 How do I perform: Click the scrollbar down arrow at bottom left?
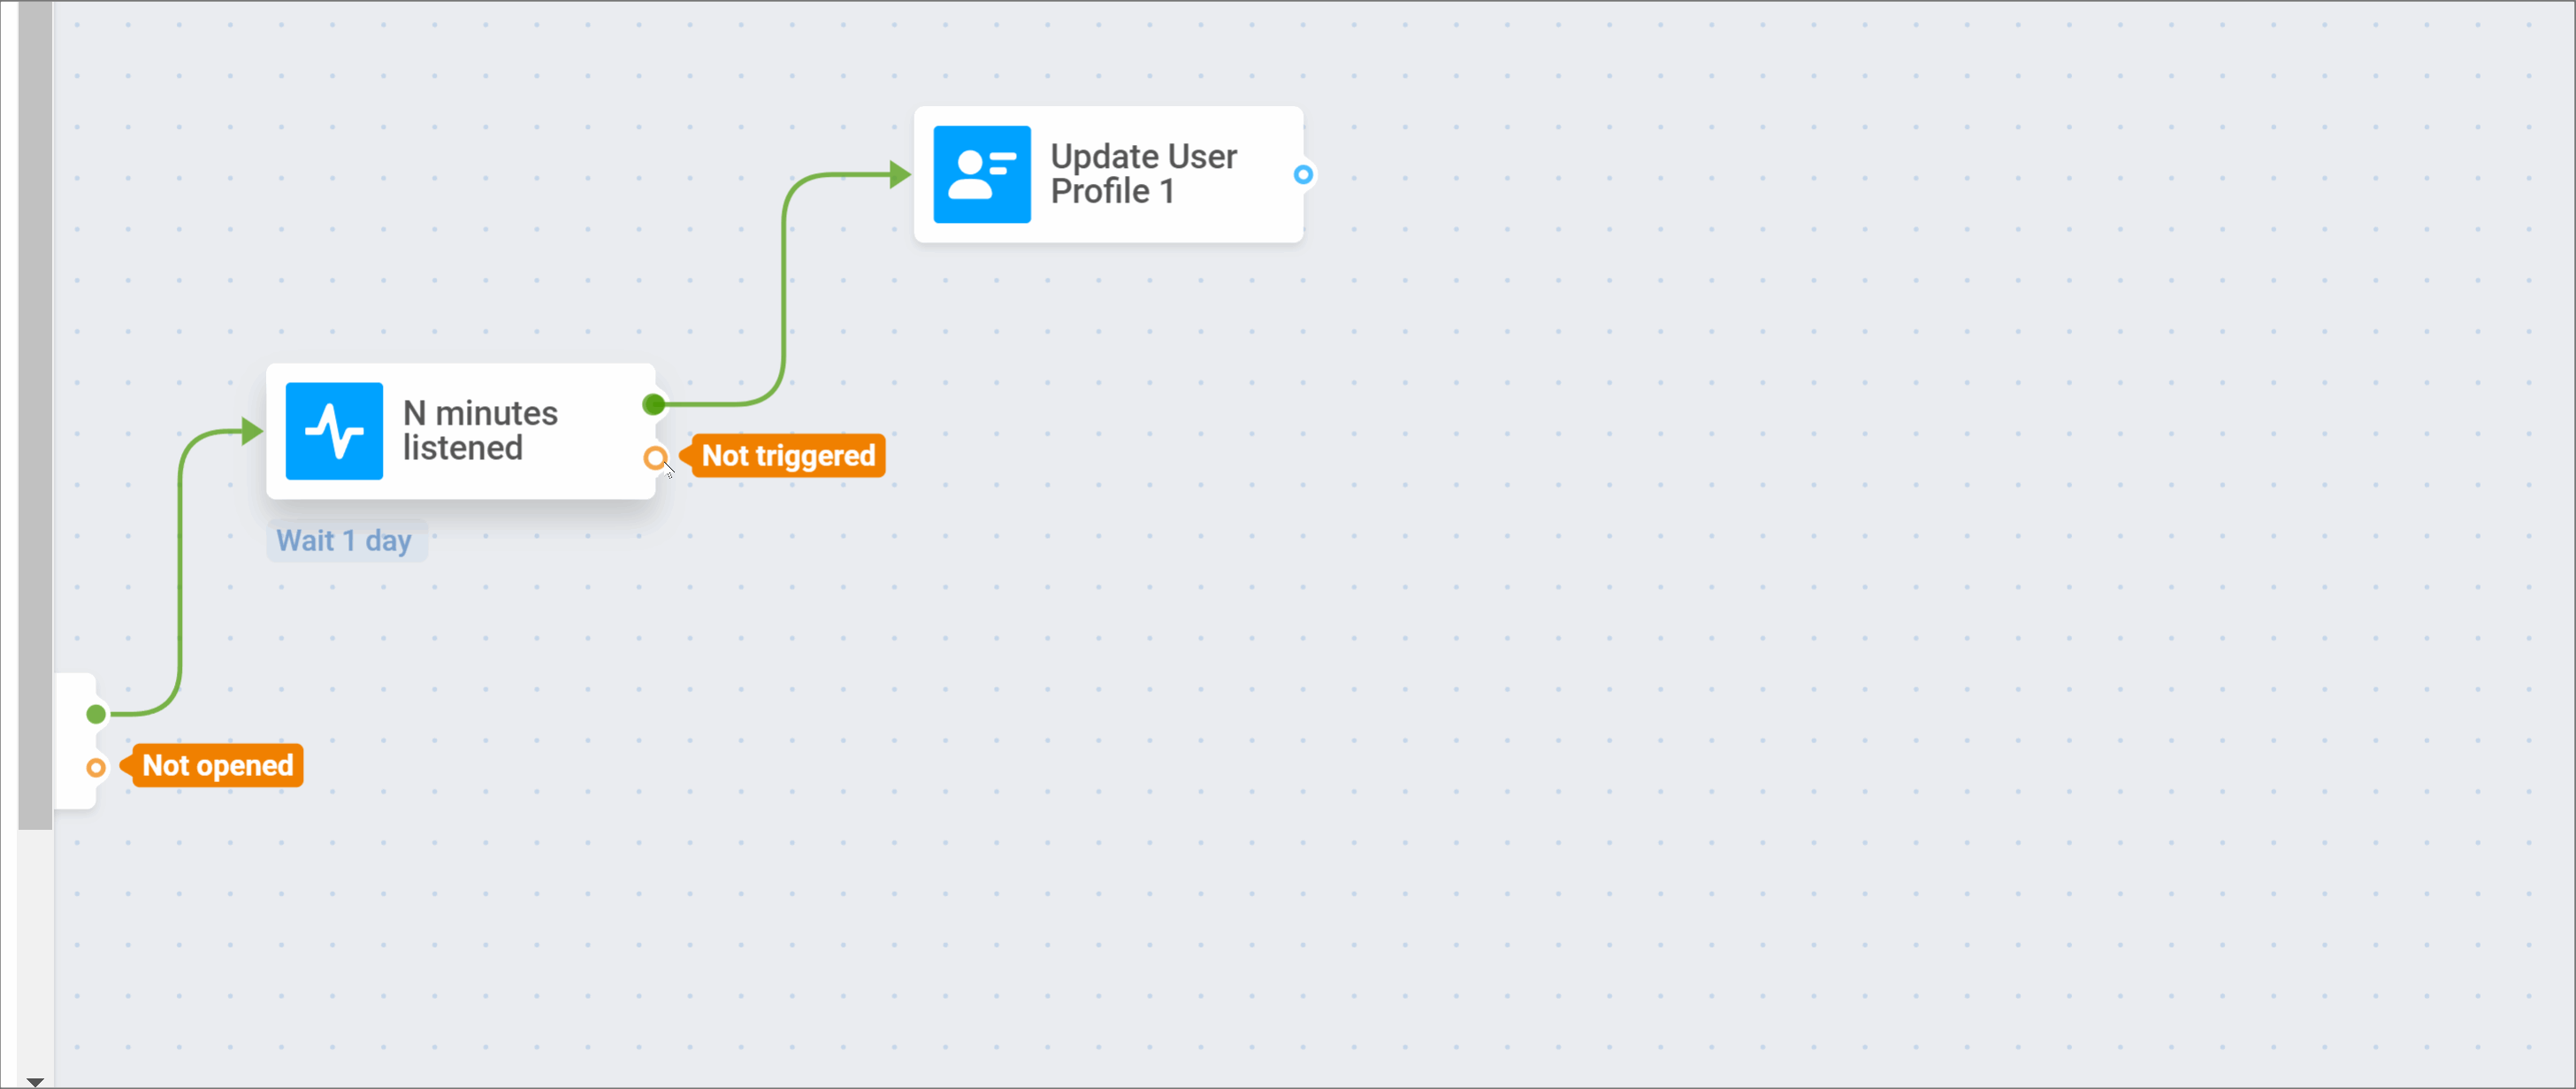(x=35, y=1082)
